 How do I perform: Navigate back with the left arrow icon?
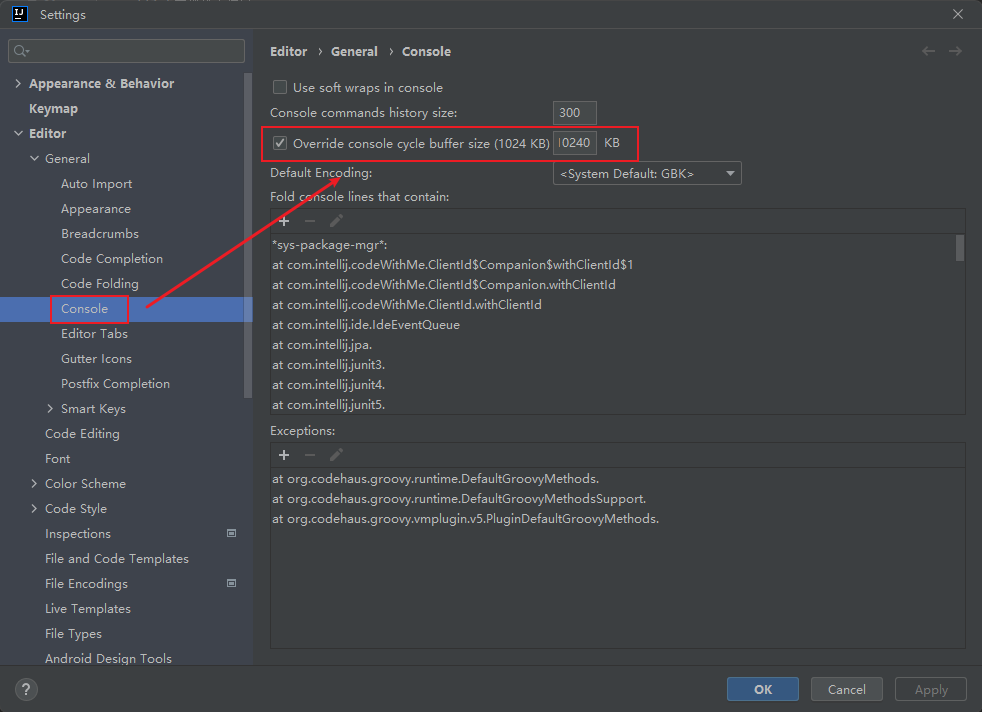(x=928, y=51)
